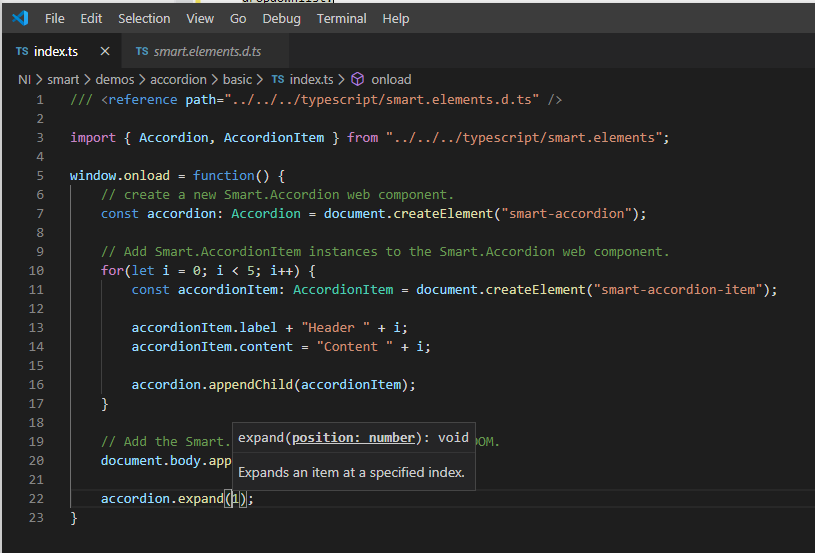This screenshot has height=553, width=815.
Task: Open the Terminal menu
Action: click(341, 18)
